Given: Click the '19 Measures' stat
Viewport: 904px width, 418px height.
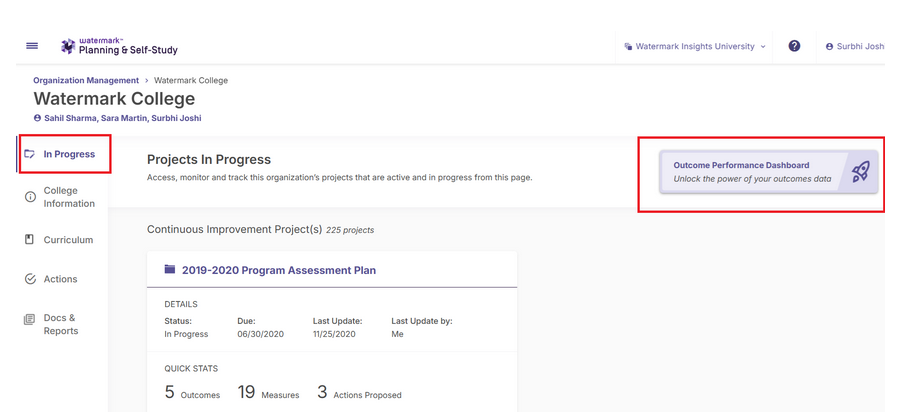Looking at the screenshot, I should [x=268, y=393].
